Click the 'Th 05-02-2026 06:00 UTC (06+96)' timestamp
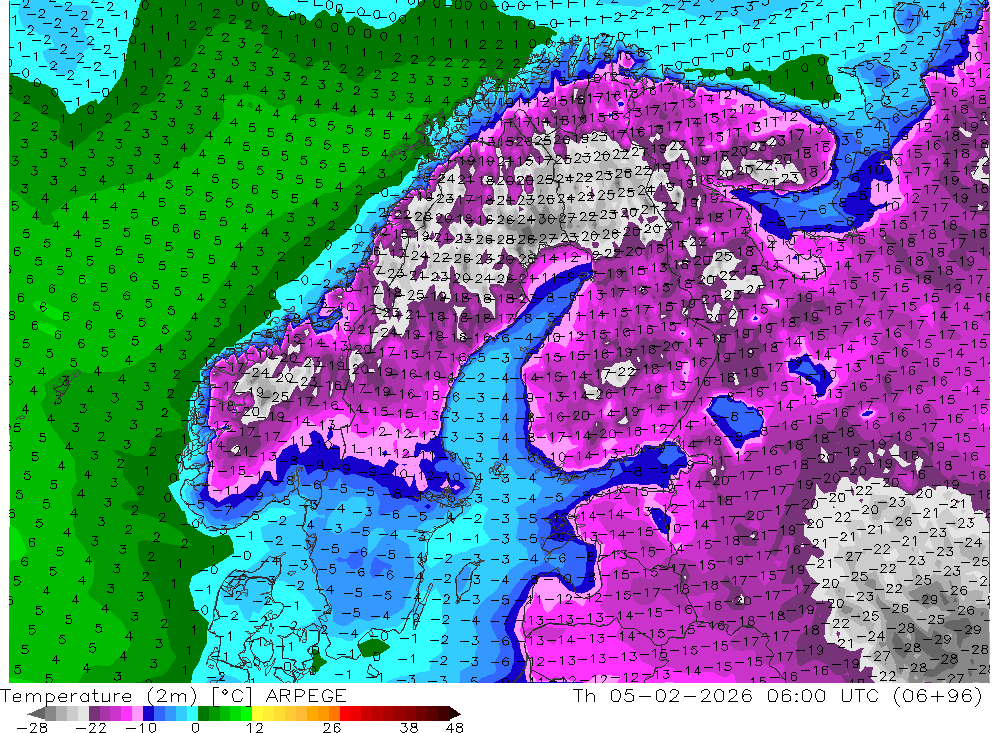The image size is (1000, 733). coord(777,695)
